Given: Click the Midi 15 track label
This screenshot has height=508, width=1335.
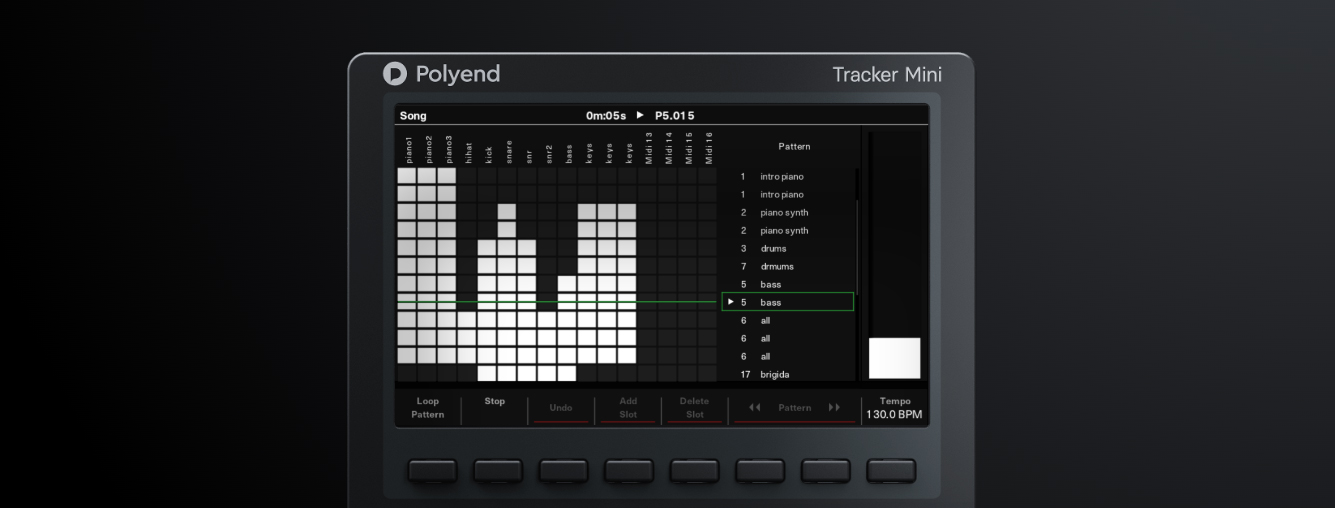Looking at the screenshot, I should pyautogui.click(x=688, y=148).
